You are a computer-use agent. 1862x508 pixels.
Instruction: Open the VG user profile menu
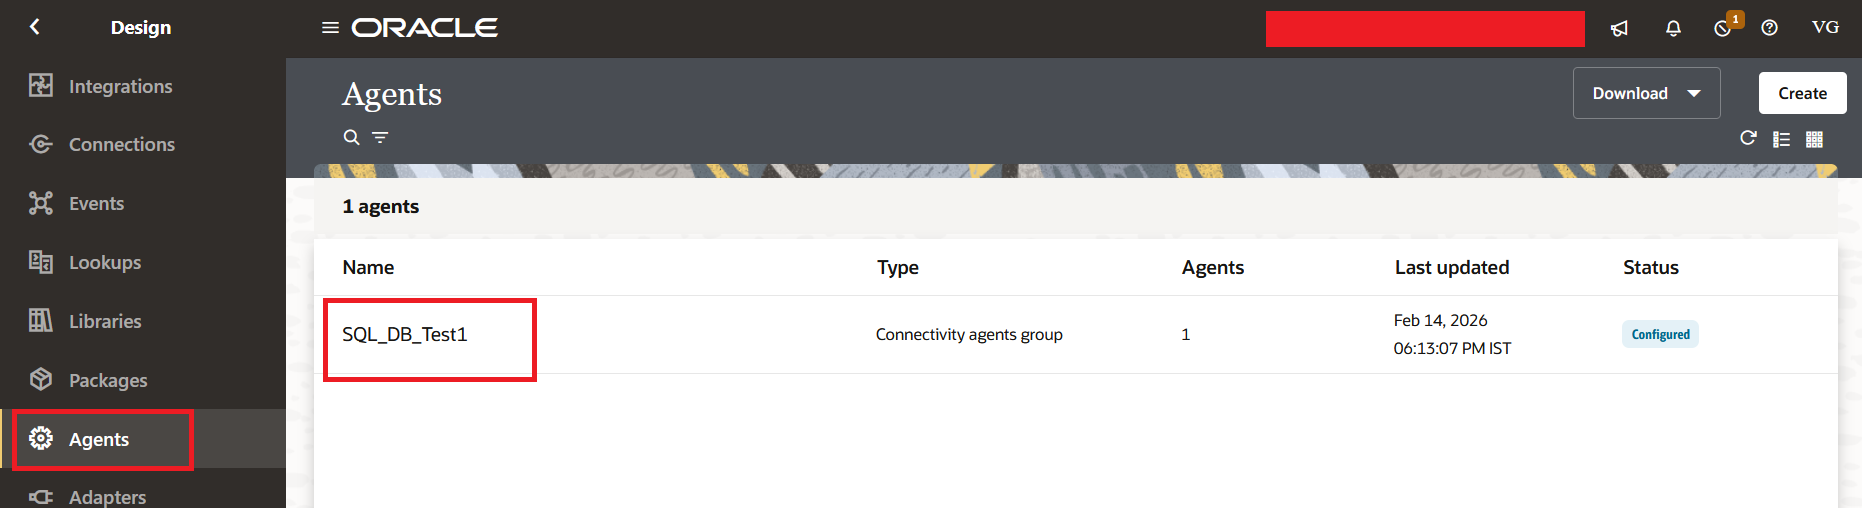(x=1825, y=28)
